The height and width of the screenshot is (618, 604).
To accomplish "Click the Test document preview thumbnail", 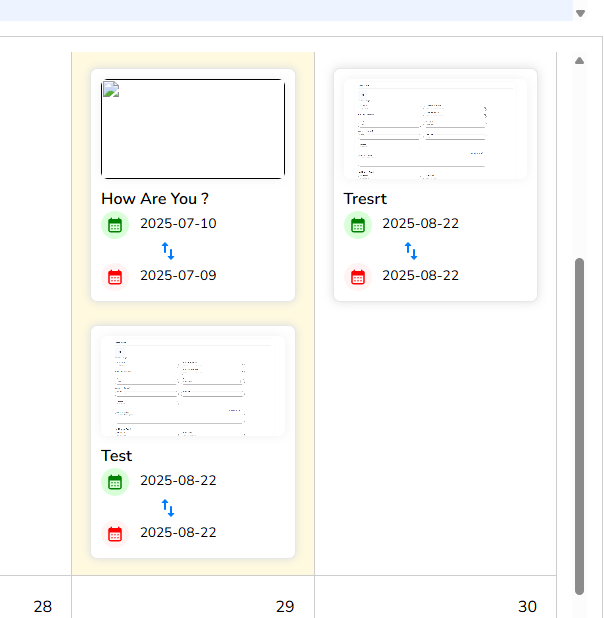I will (x=193, y=385).
